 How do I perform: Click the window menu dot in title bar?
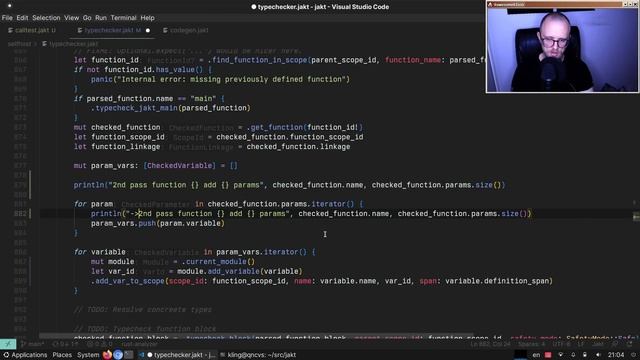[x=9, y=6]
